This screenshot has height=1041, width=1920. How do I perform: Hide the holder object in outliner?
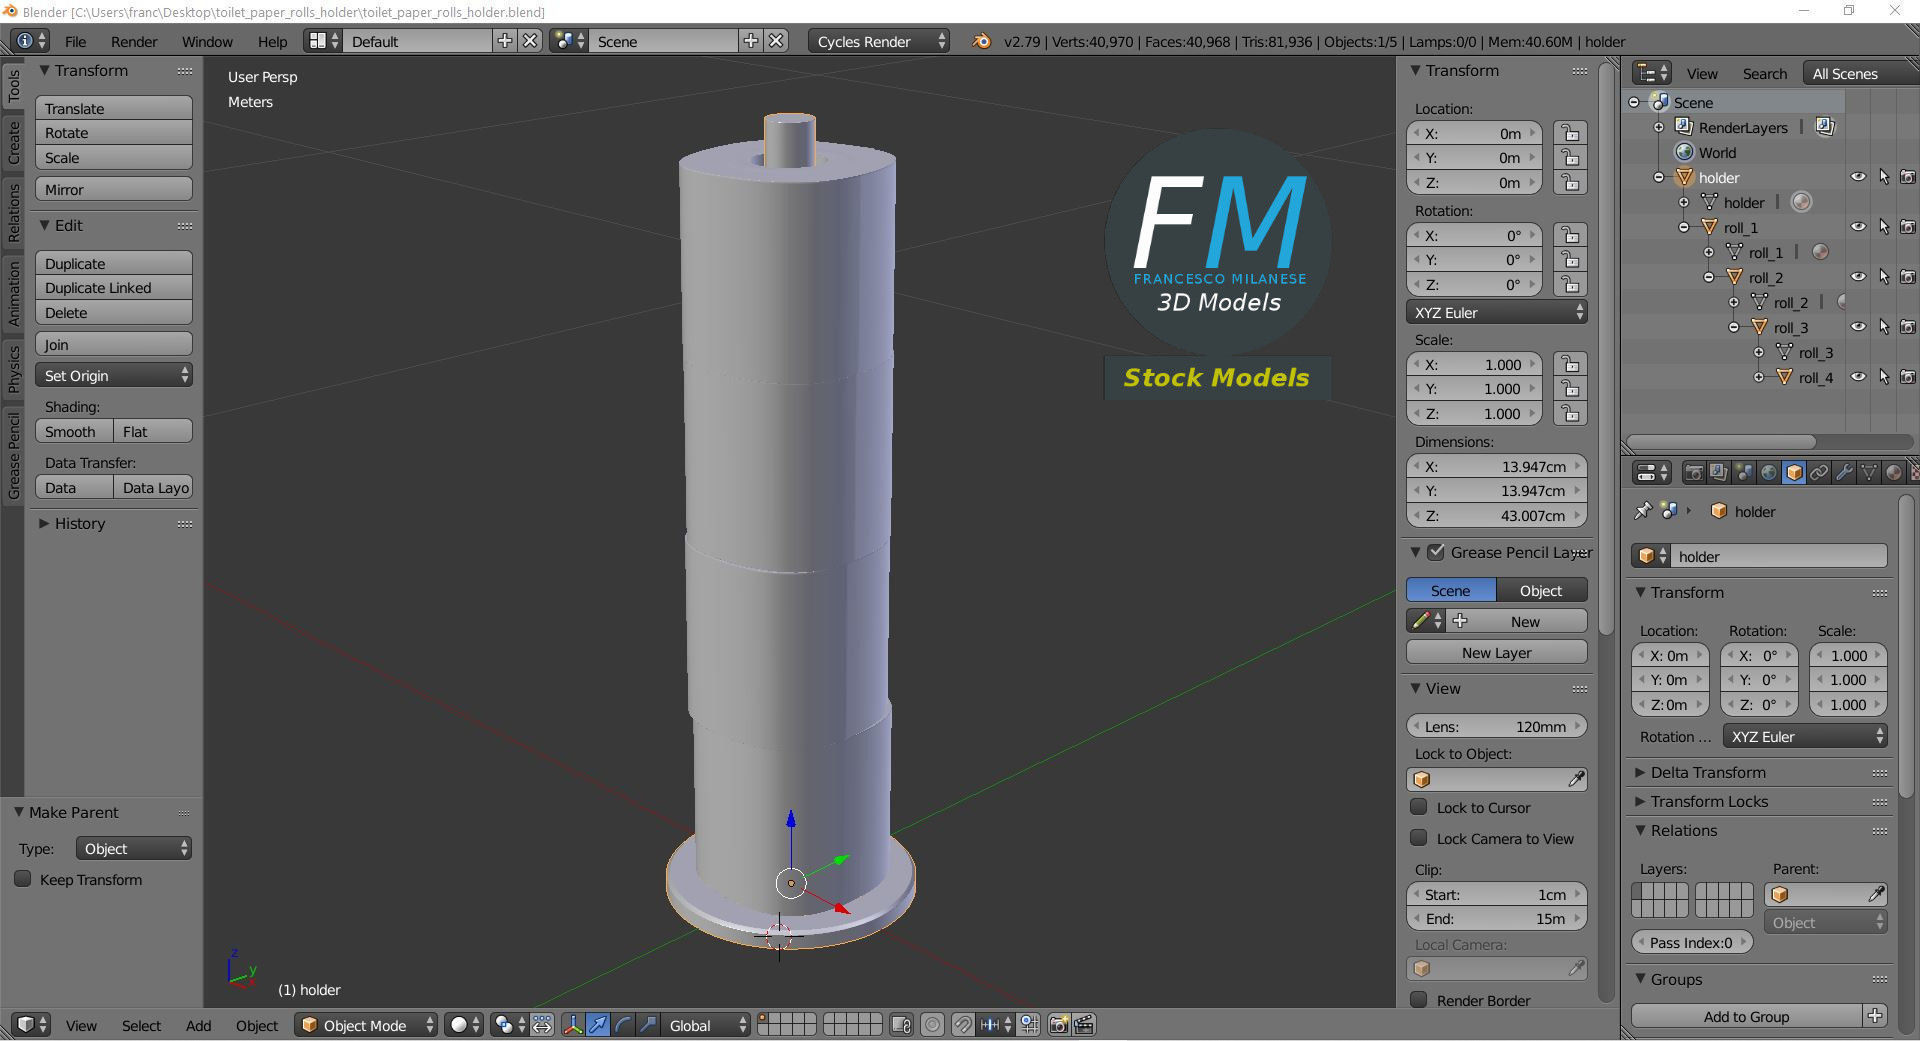(x=1858, y=177)
